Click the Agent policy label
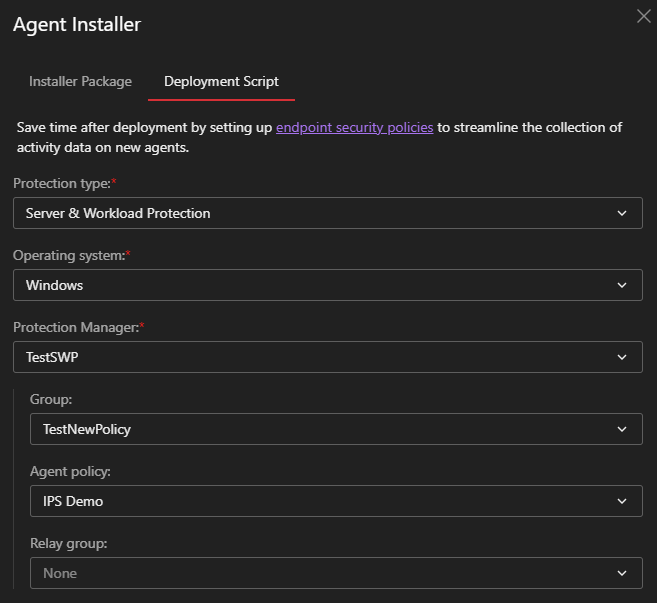657x603 pixels. [x=69, y=471]
